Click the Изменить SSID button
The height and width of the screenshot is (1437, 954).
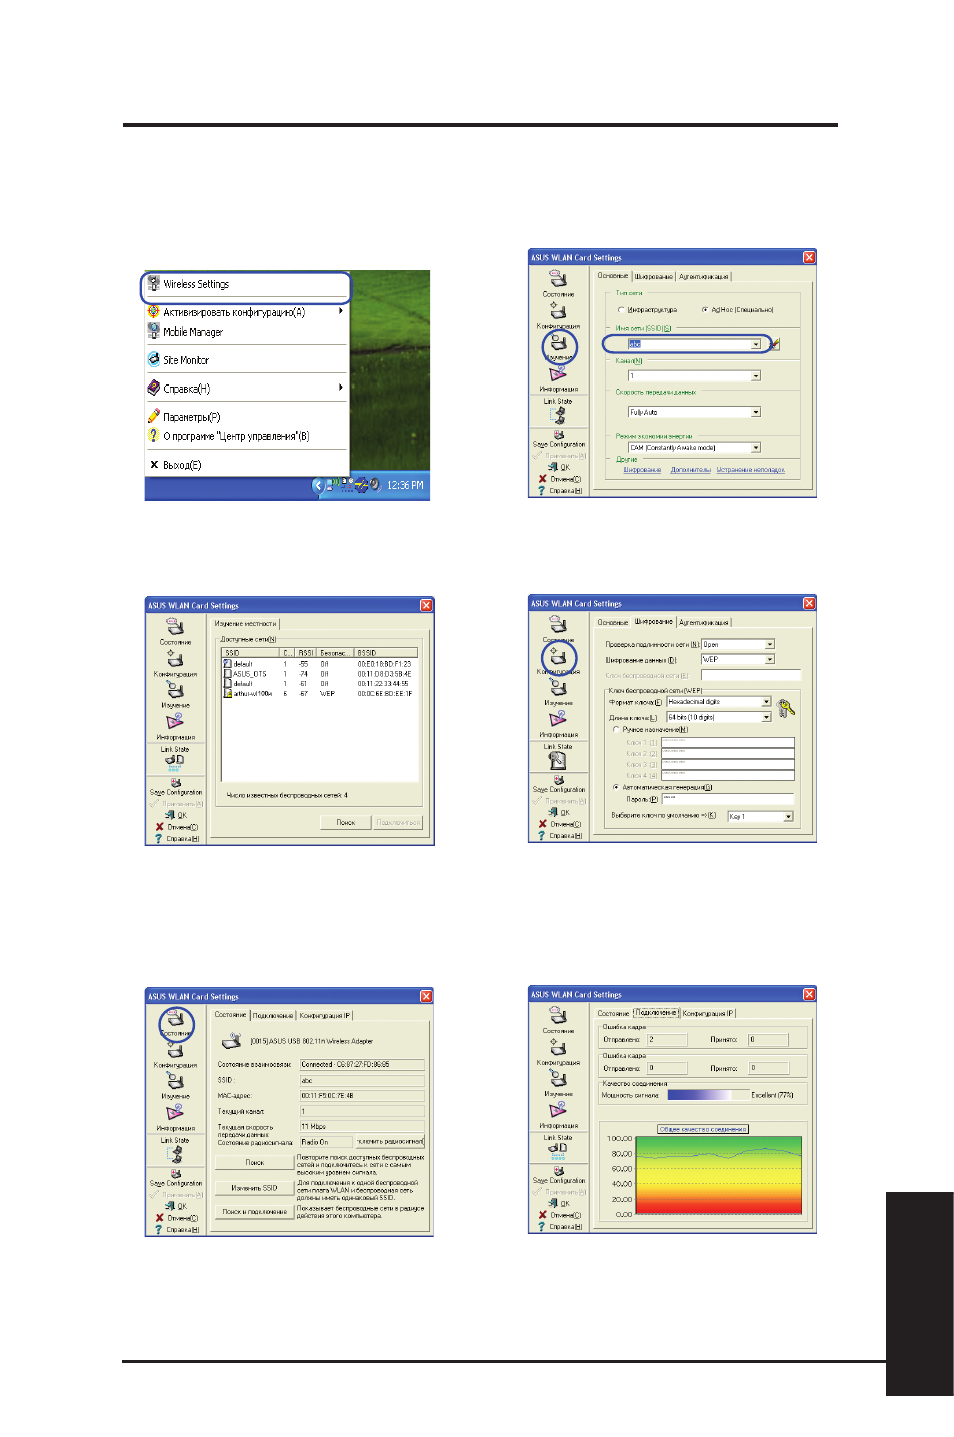point(255,1188)
